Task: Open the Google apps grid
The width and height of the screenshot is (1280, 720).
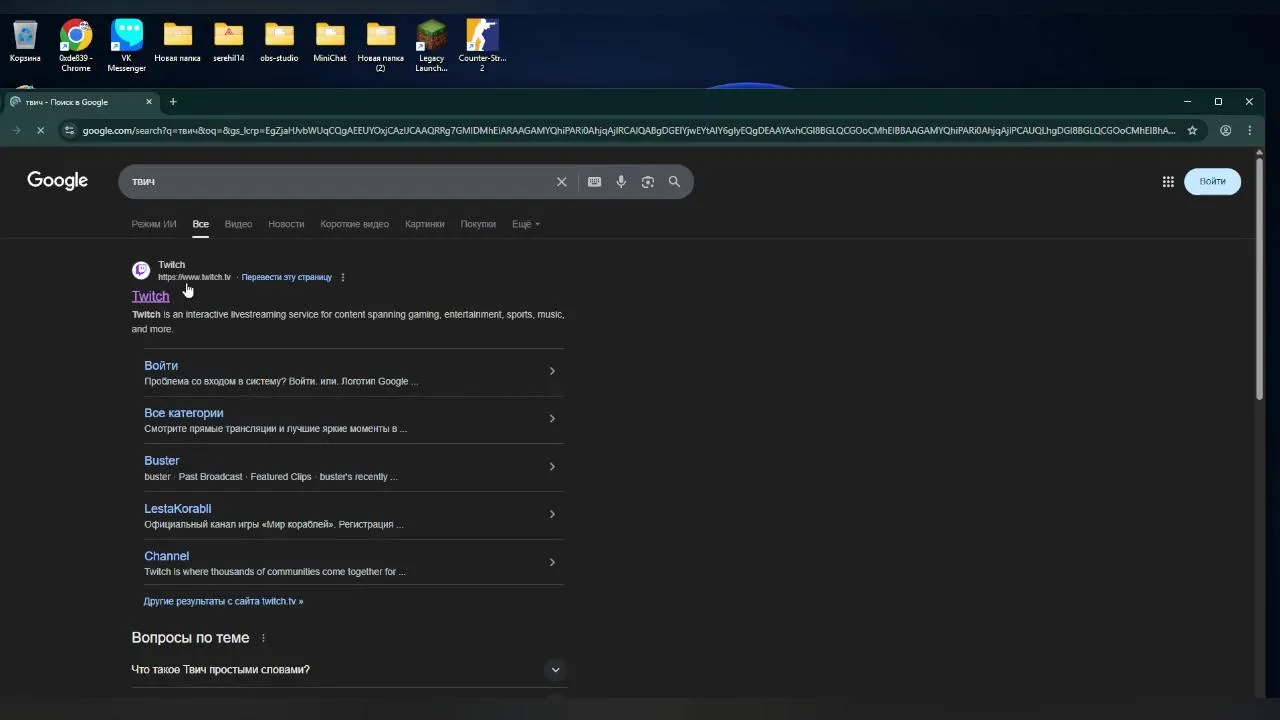Action: point(1168,182)
